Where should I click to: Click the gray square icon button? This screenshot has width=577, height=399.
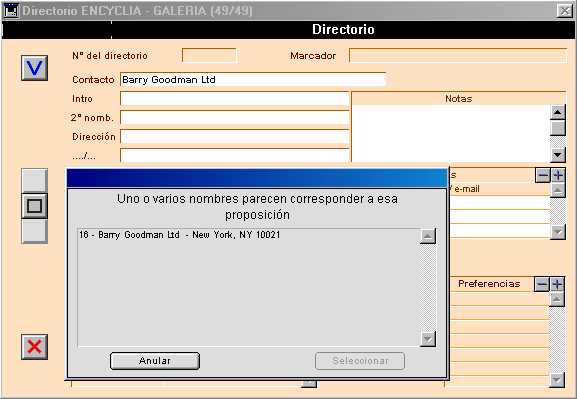coord(34,206)
